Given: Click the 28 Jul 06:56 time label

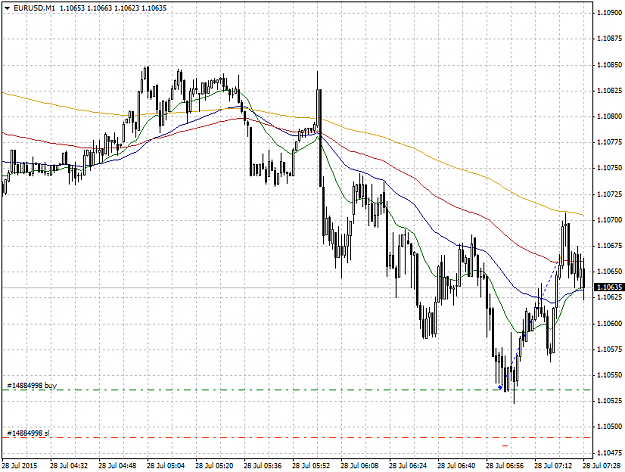Looking at the screenshot, I should [x=504, y=465].
